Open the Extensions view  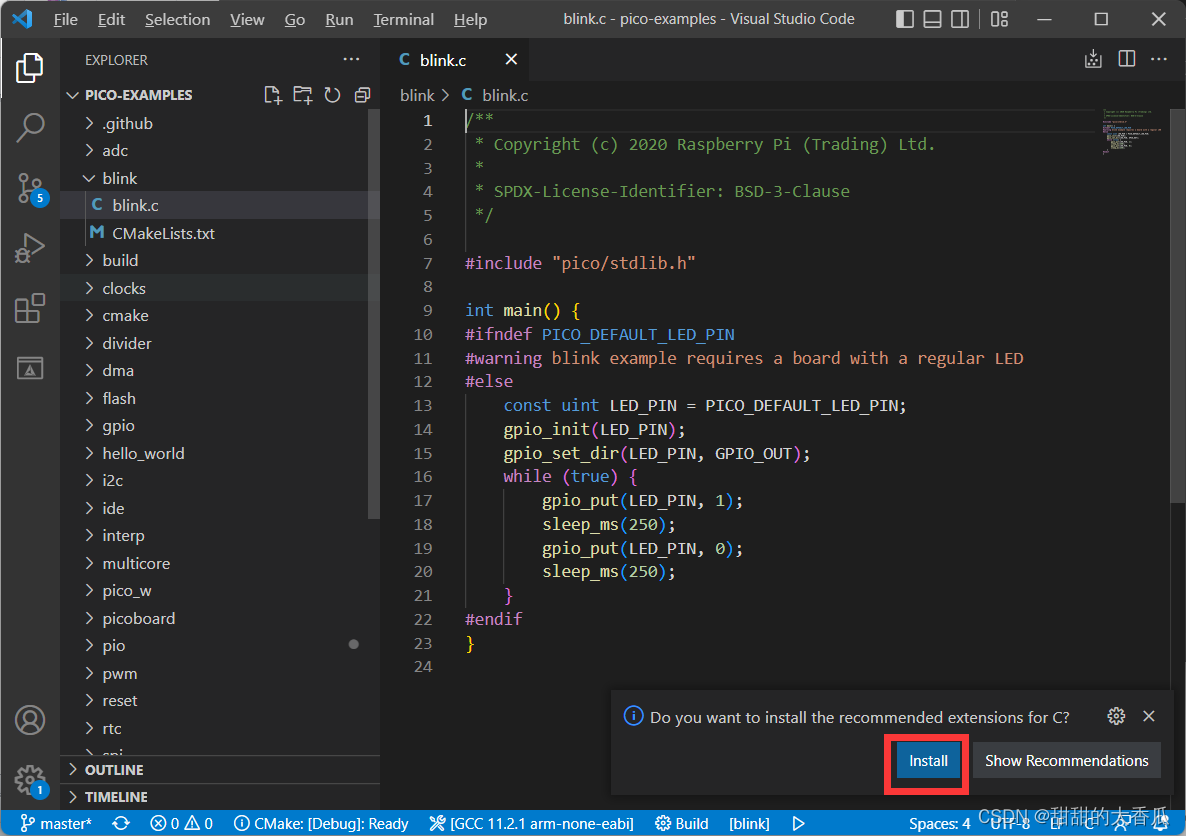click(29, 309)
